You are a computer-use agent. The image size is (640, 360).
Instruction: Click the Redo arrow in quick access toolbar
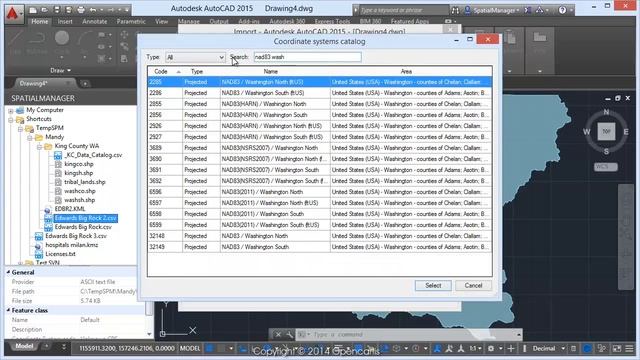point(111,9)
